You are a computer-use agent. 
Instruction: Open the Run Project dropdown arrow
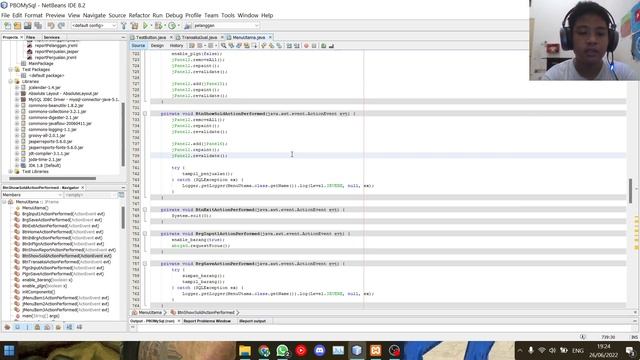pyautogui.click(x=151, y=26)
